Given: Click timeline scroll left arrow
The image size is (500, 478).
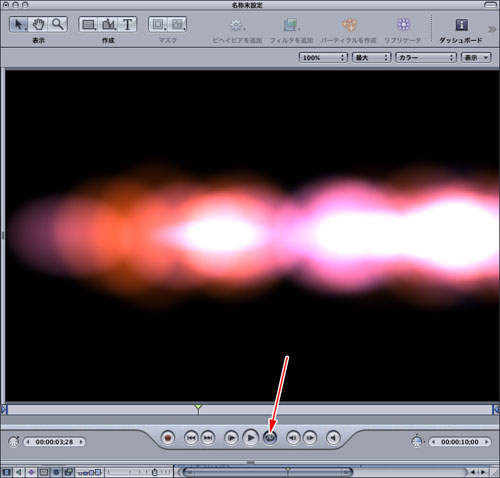Looking at the screenshot, I should [x=473, y=472].
